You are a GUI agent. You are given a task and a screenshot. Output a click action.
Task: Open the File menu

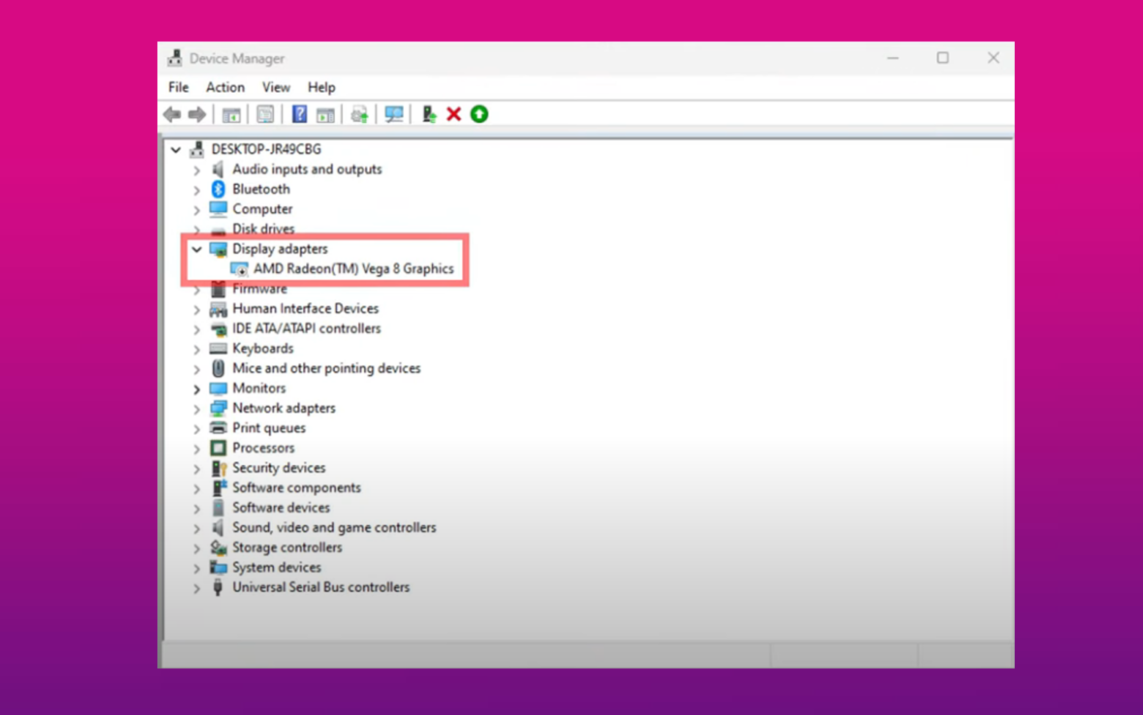pyautogui.click(x=178, y=88)
